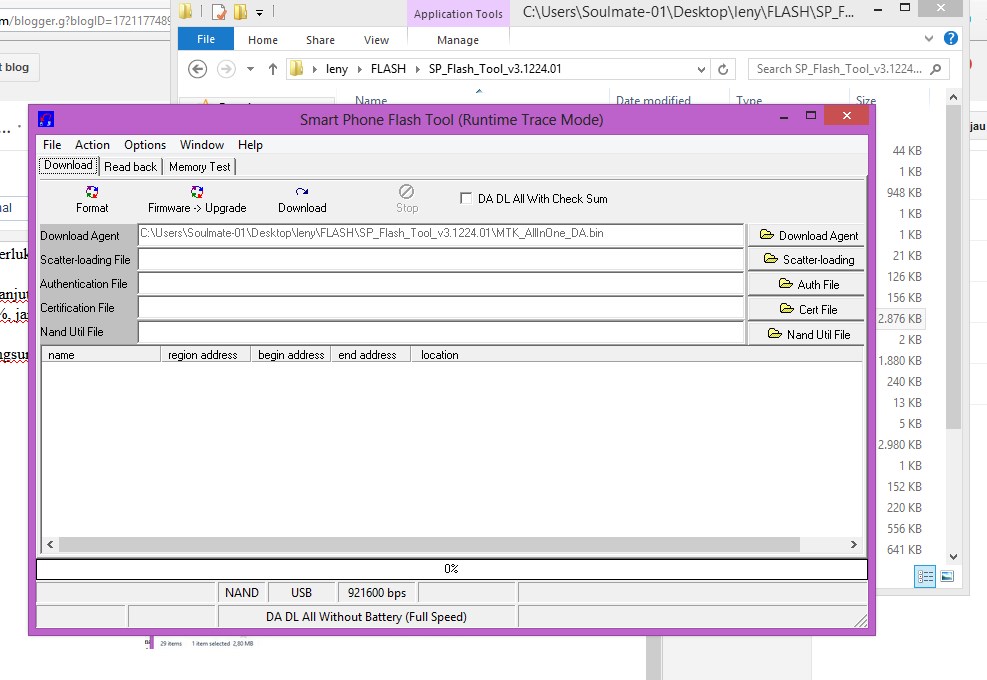
Task: Switch to the Read back tab
Action: (130, 167)
